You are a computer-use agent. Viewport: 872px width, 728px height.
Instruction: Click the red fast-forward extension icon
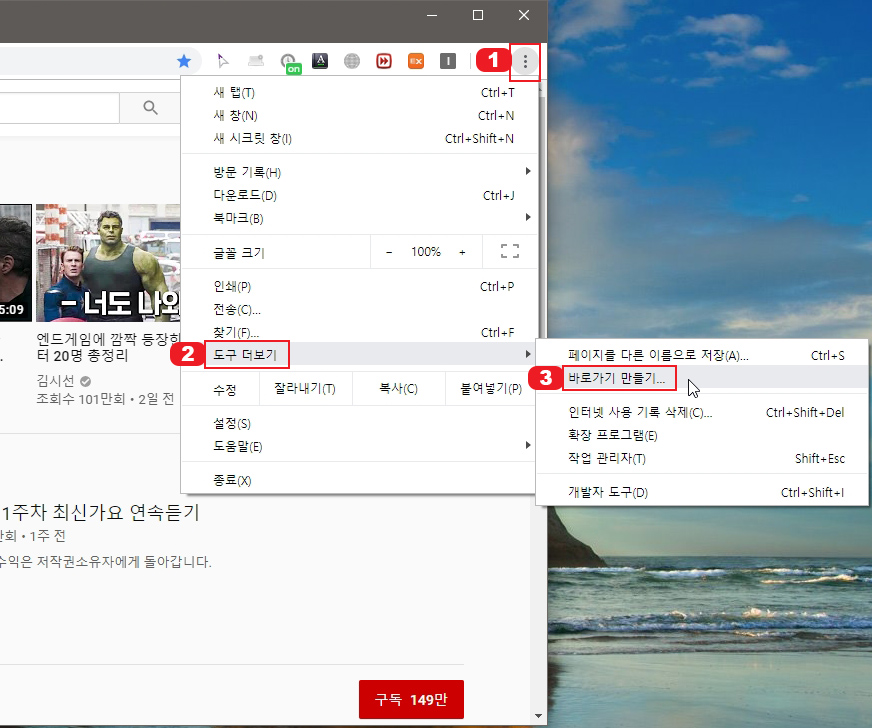[x=383, y=60]
